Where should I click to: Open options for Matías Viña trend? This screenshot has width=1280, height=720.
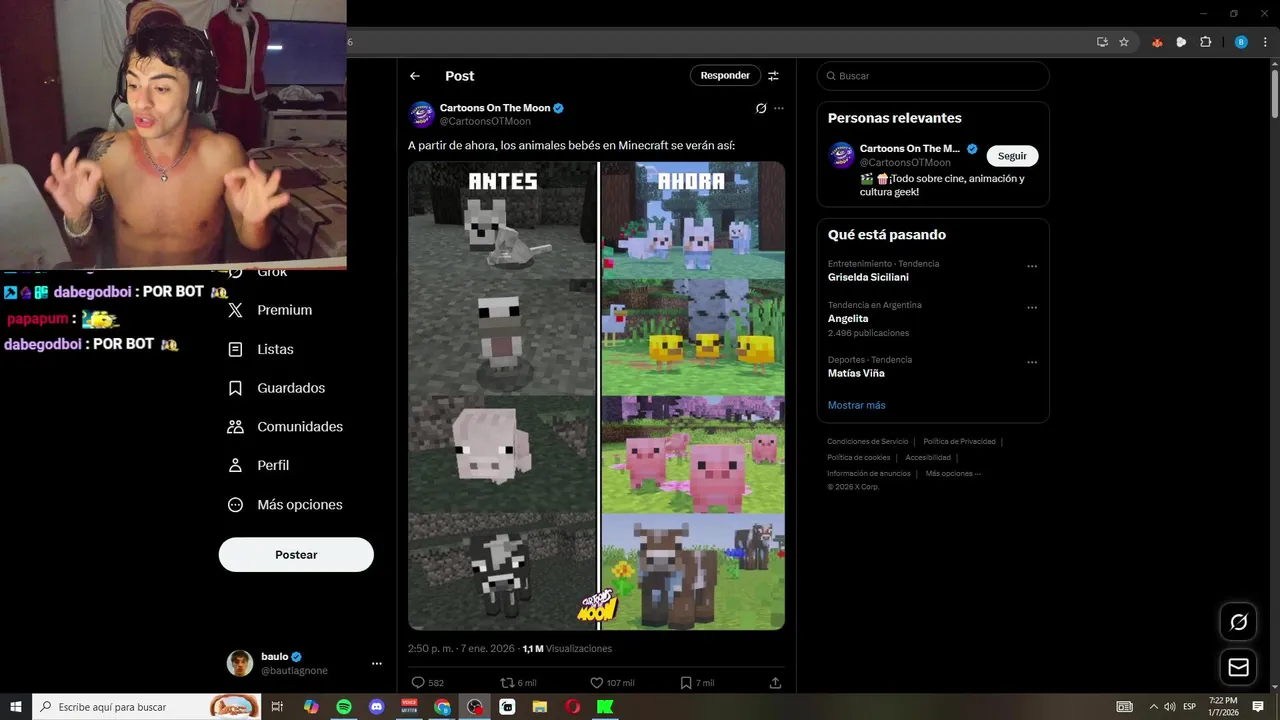point(1032,362)
